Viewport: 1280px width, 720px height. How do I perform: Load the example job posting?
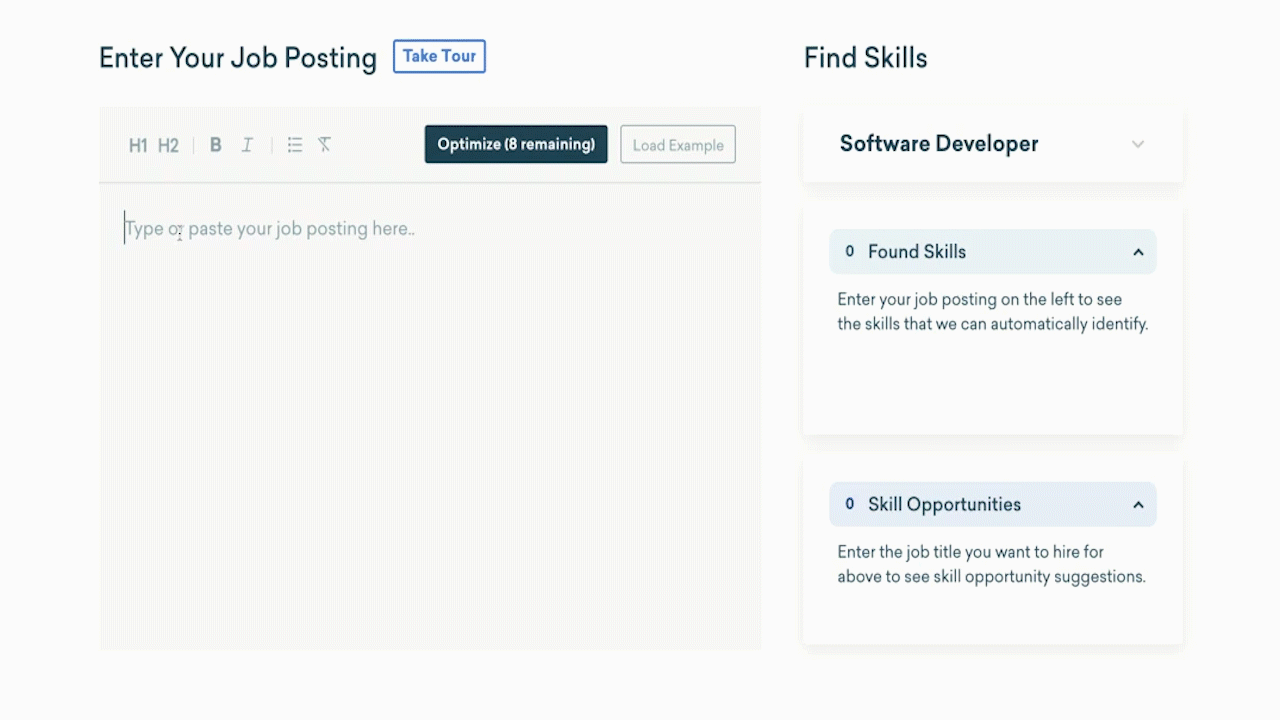(678, 145)
